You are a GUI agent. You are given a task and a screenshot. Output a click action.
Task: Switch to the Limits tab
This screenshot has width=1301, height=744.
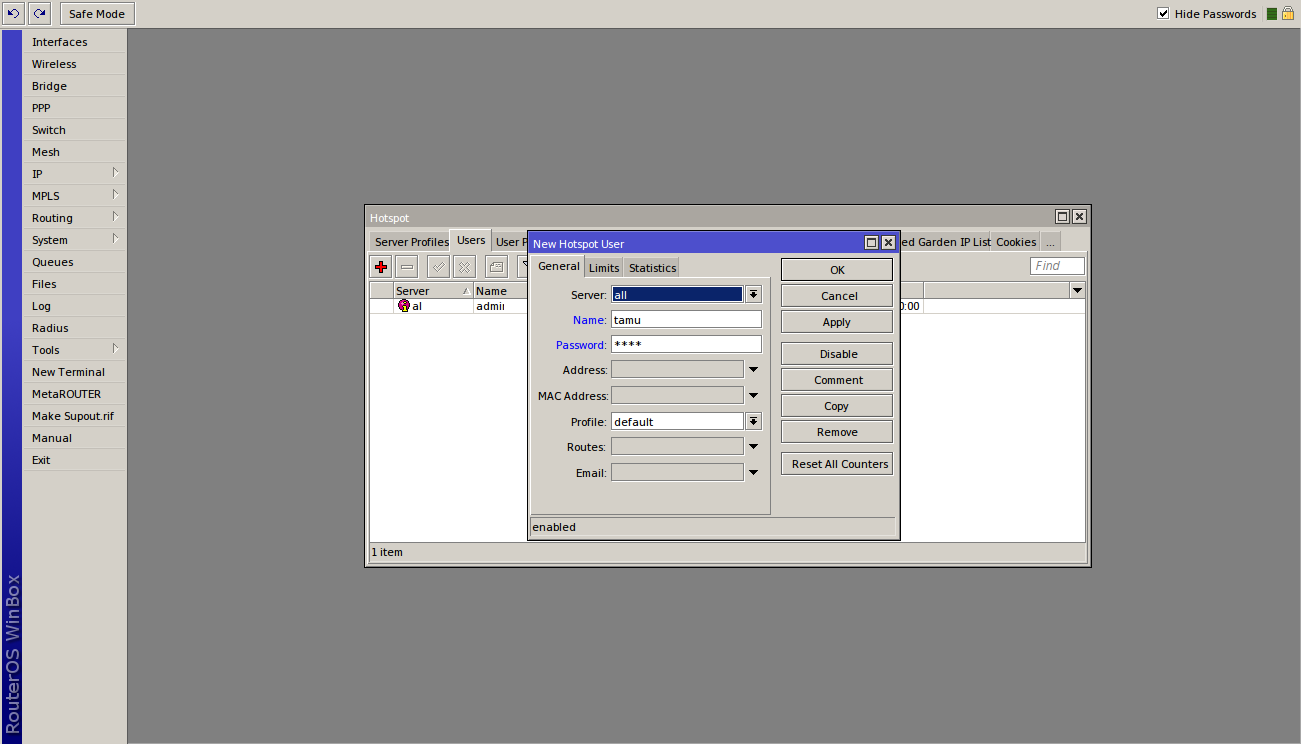604,268
